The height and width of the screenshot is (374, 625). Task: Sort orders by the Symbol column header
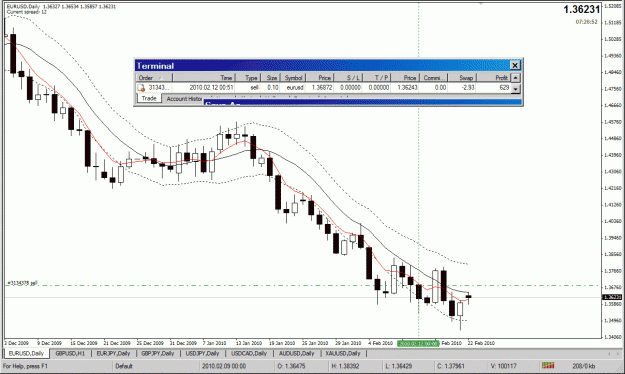[293, 78]
